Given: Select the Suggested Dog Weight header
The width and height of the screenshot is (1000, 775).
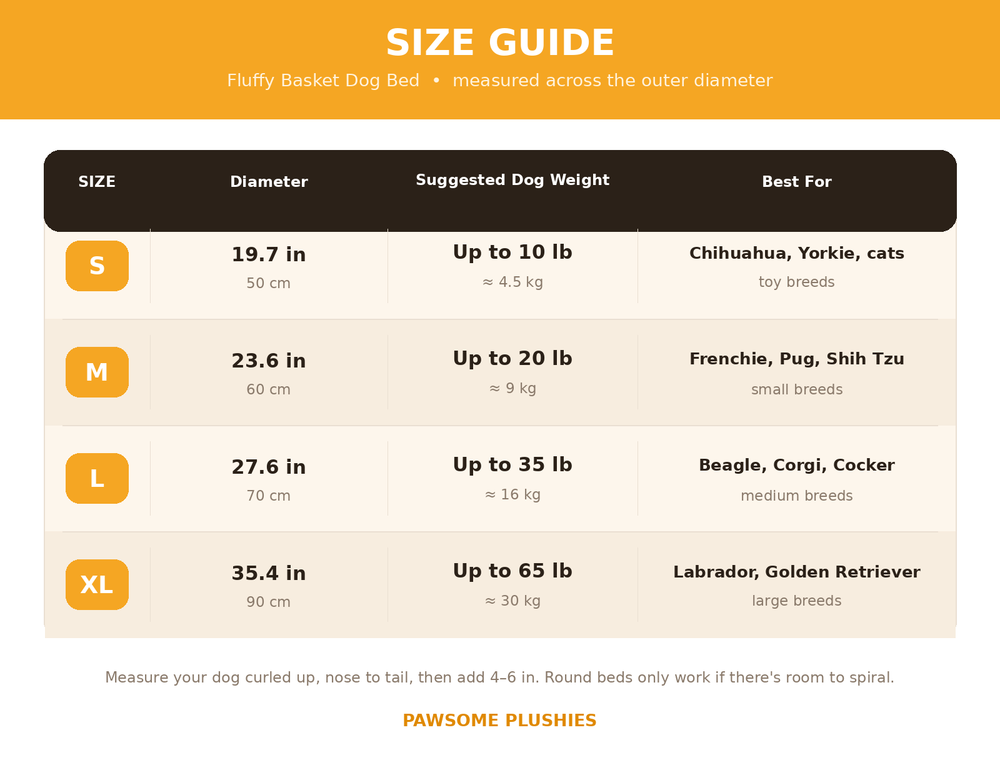Looking at the screenshot, I should click(x=513, y=180).
